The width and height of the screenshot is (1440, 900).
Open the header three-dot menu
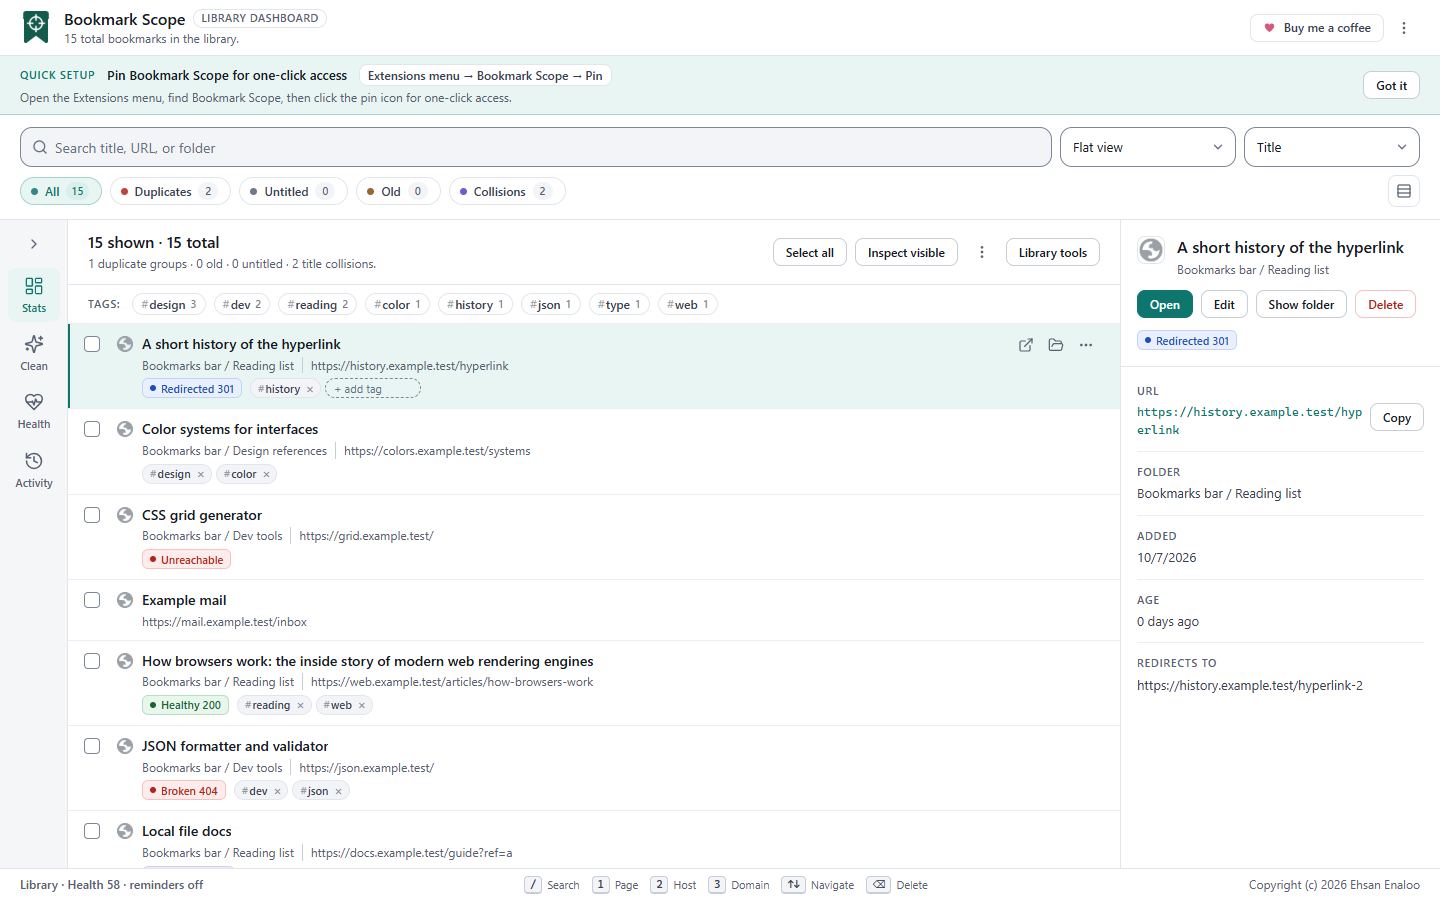point(1404,28)
